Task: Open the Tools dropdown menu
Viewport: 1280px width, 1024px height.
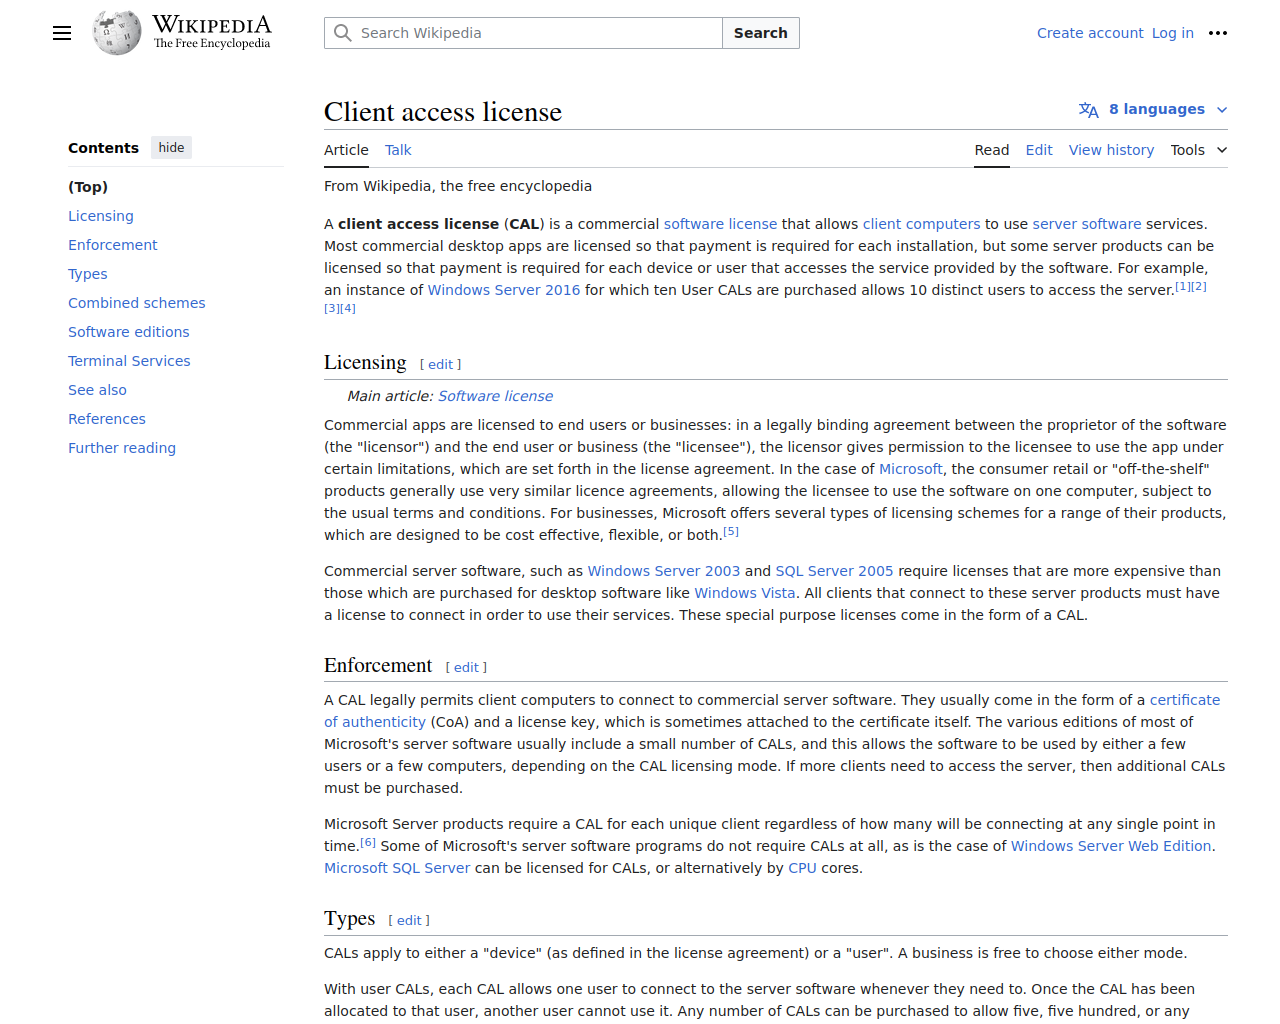Action: (x=1198, y=150)
